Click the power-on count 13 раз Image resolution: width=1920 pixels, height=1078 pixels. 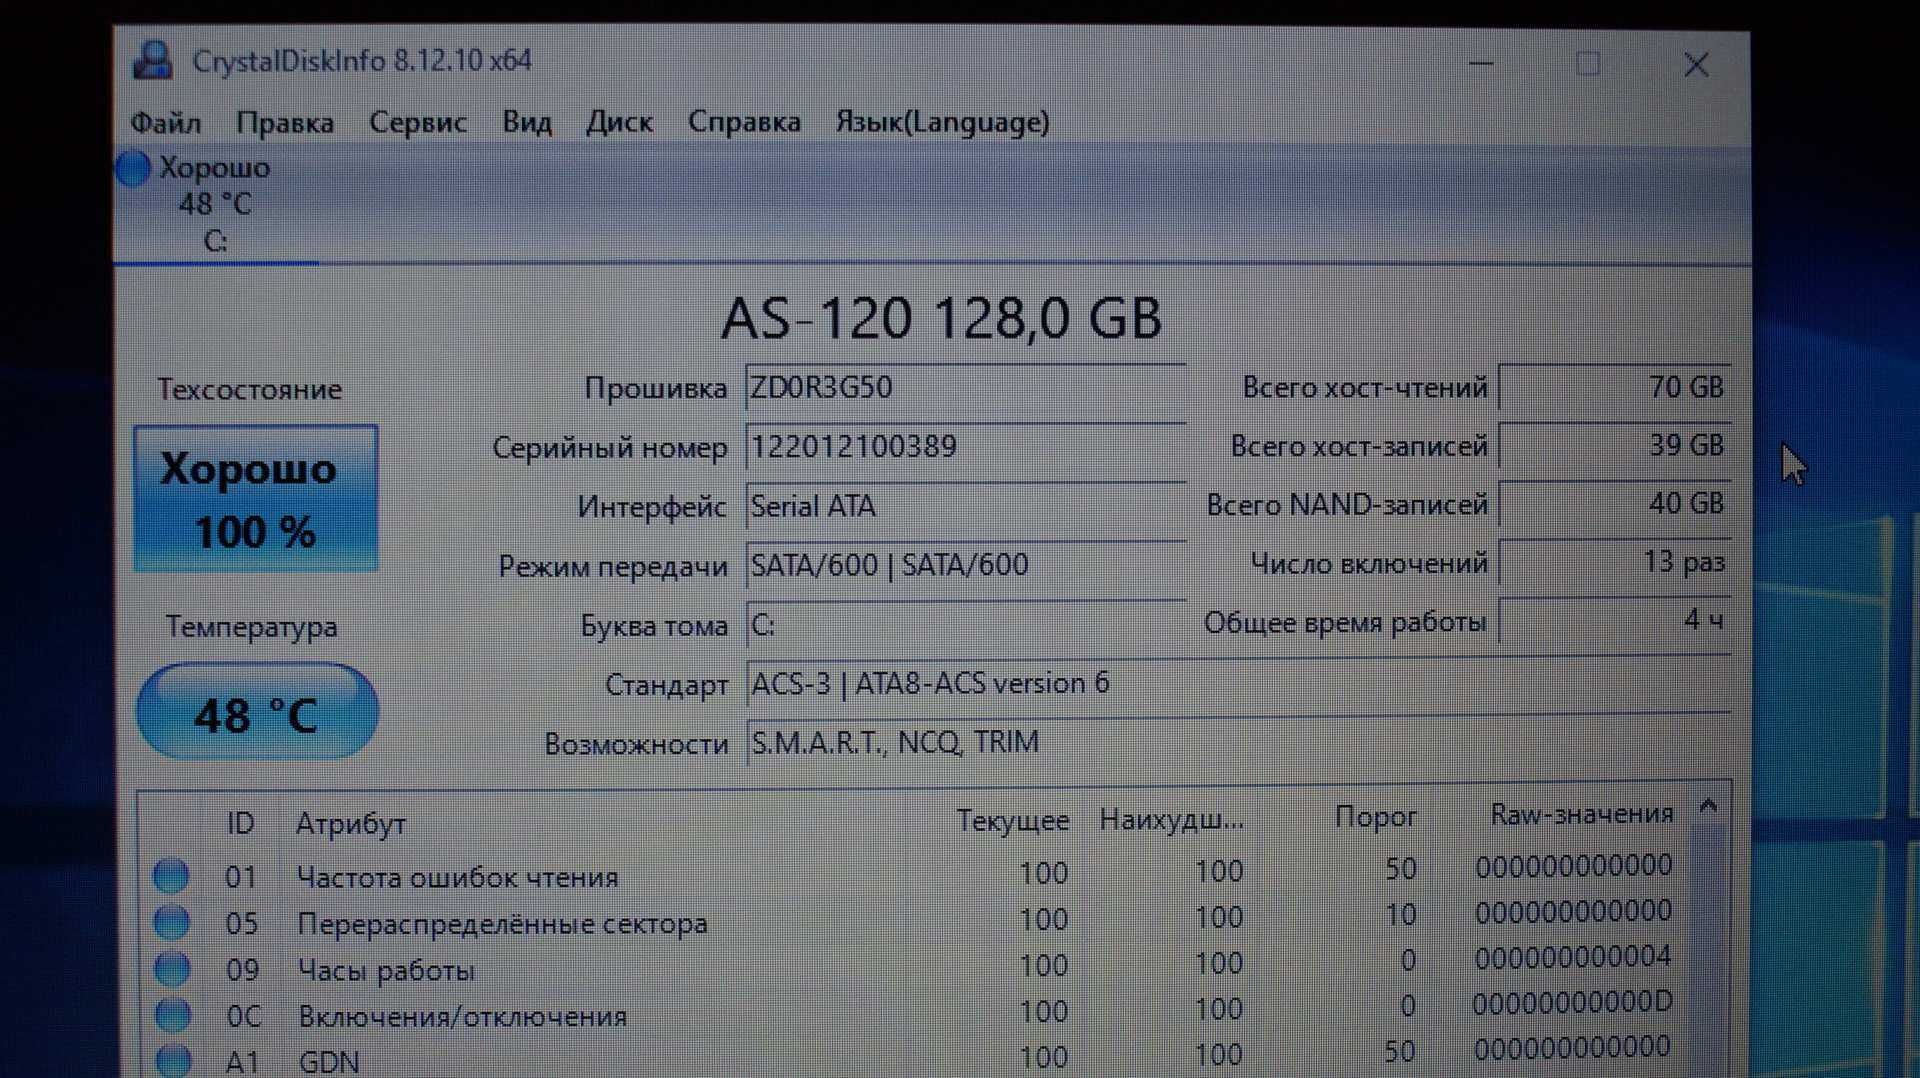[x=1614, y=562]
